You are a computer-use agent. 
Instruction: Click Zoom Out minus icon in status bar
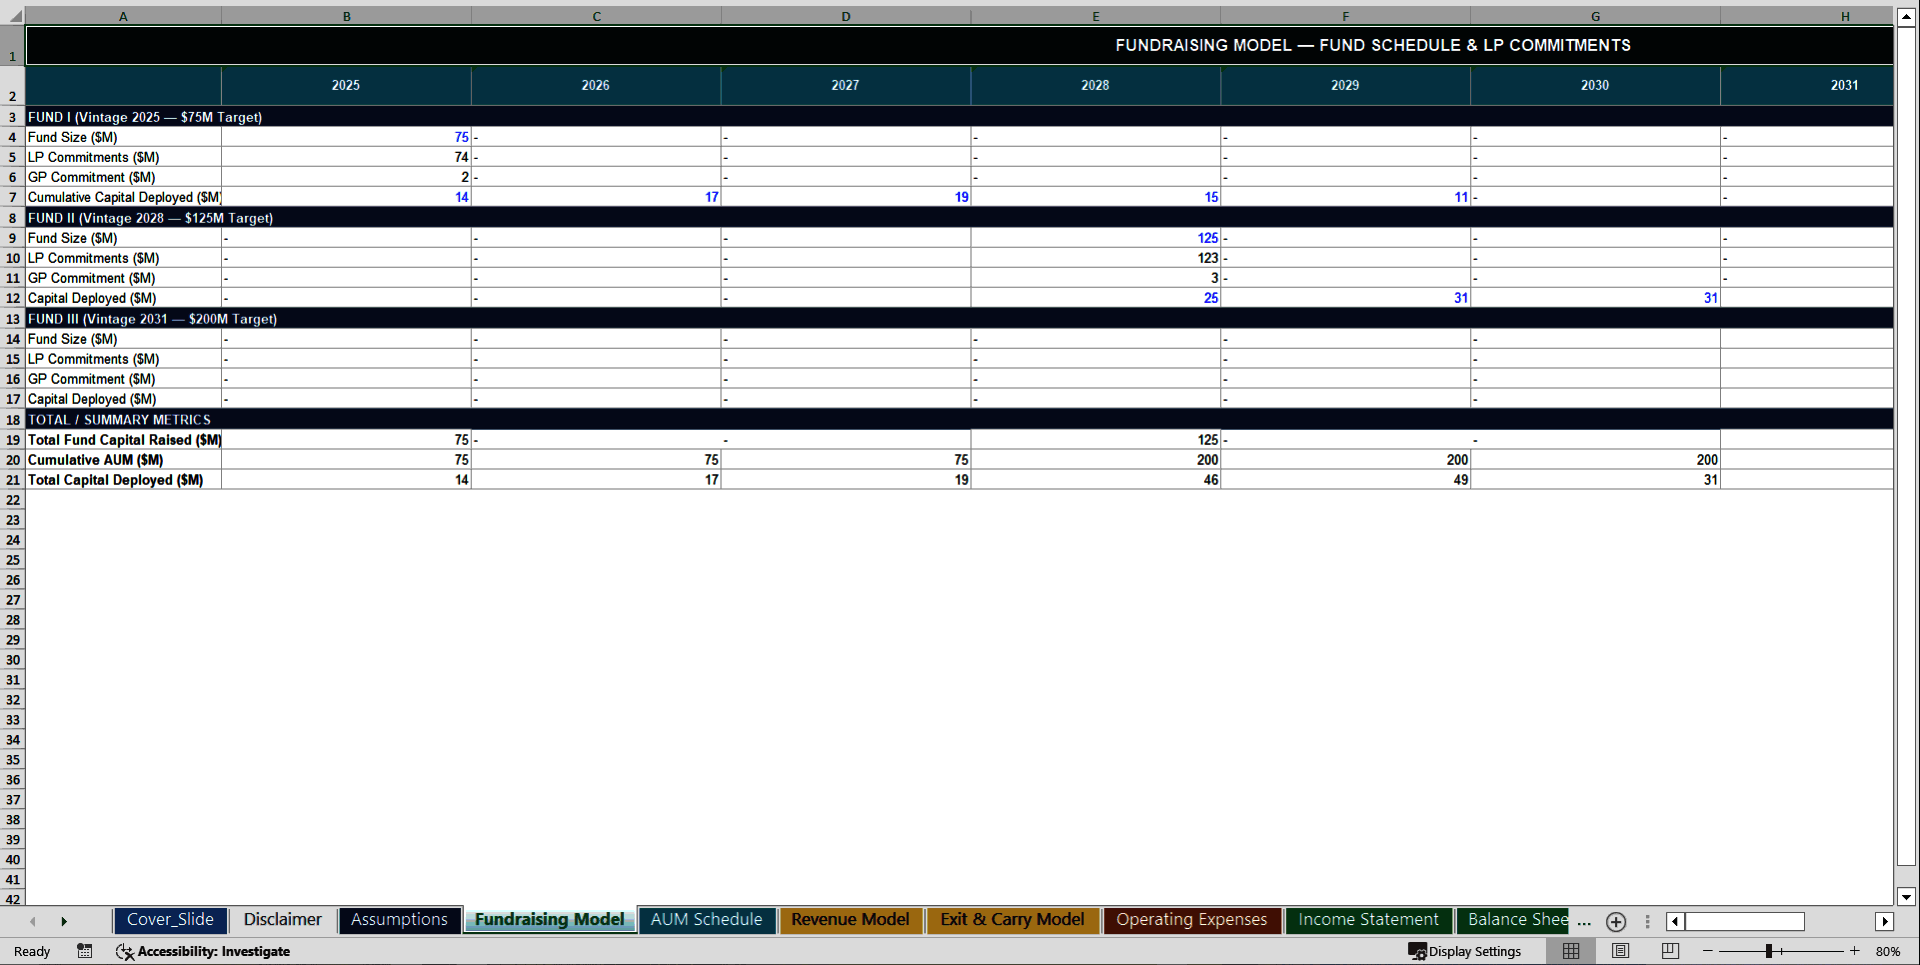tap(1707, 951)
